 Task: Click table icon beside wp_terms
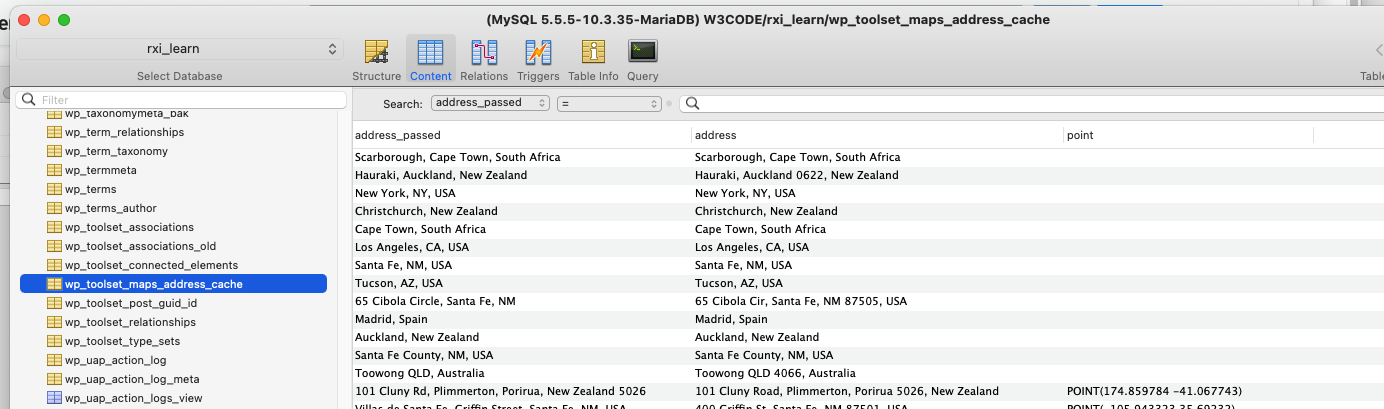tap(55, 189)
